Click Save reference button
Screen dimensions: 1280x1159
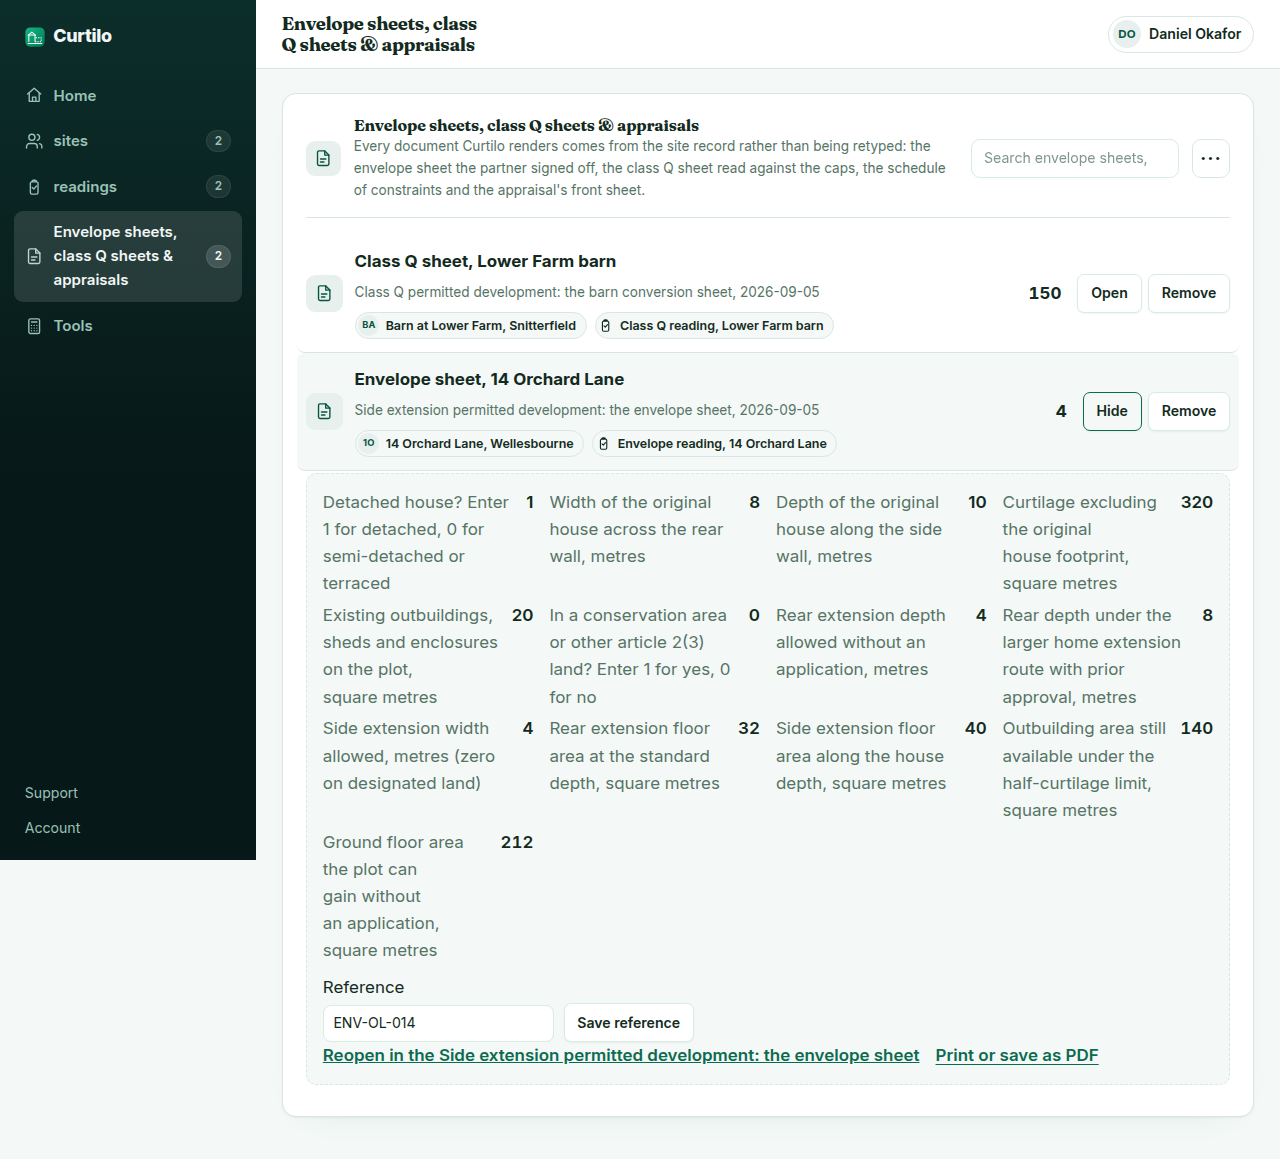[x=628, y=1023]
